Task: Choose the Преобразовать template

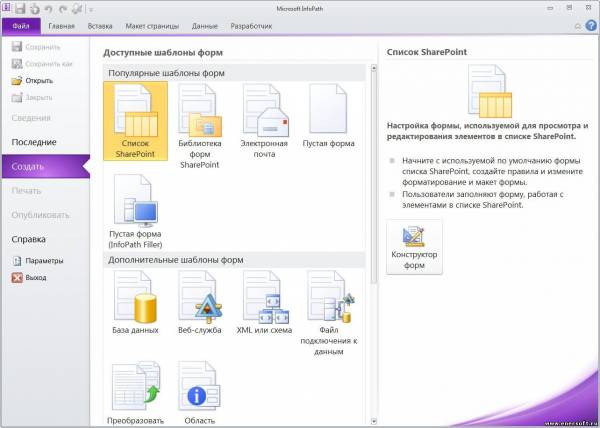Action: tap(135, 393)
